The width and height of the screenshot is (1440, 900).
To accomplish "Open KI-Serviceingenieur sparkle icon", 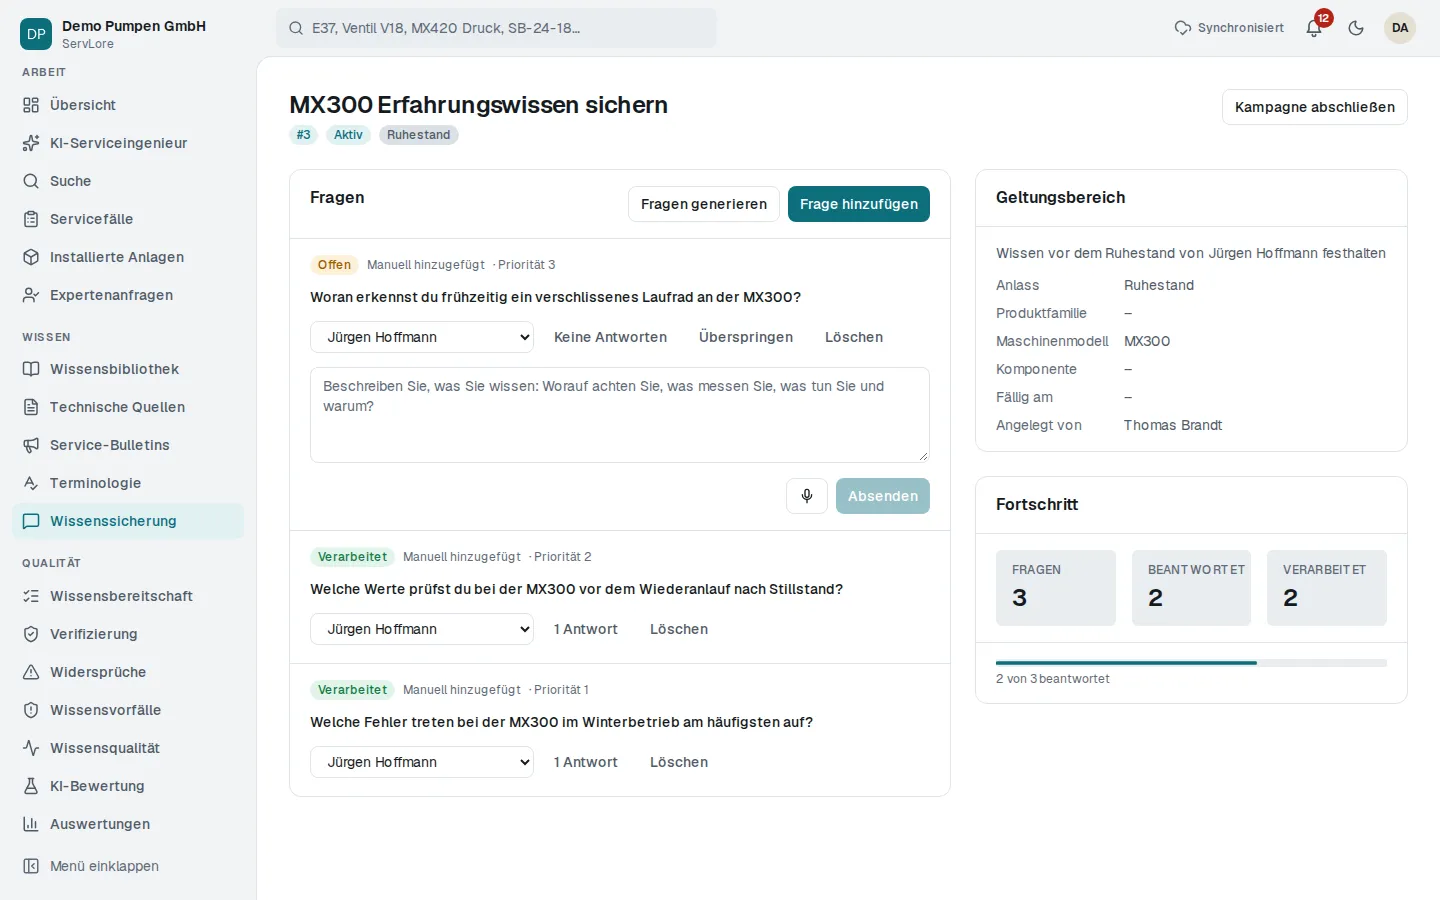I will [x=31, y=143].
